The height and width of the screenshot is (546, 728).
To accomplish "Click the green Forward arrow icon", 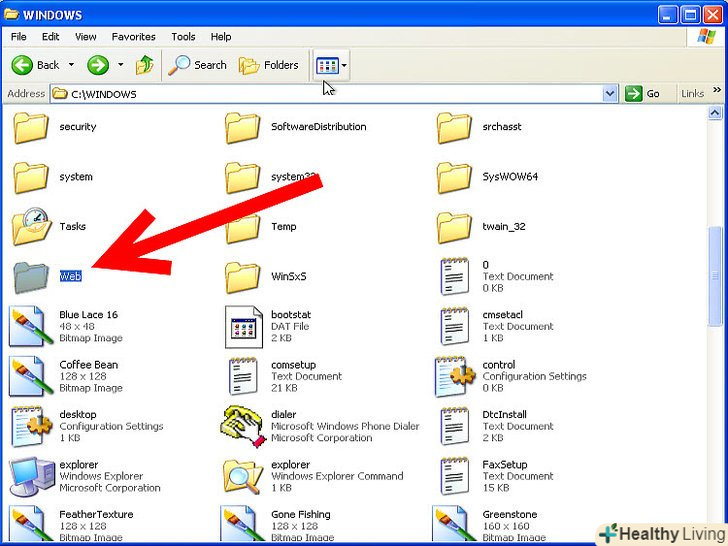I will click(x=98, y=65).
